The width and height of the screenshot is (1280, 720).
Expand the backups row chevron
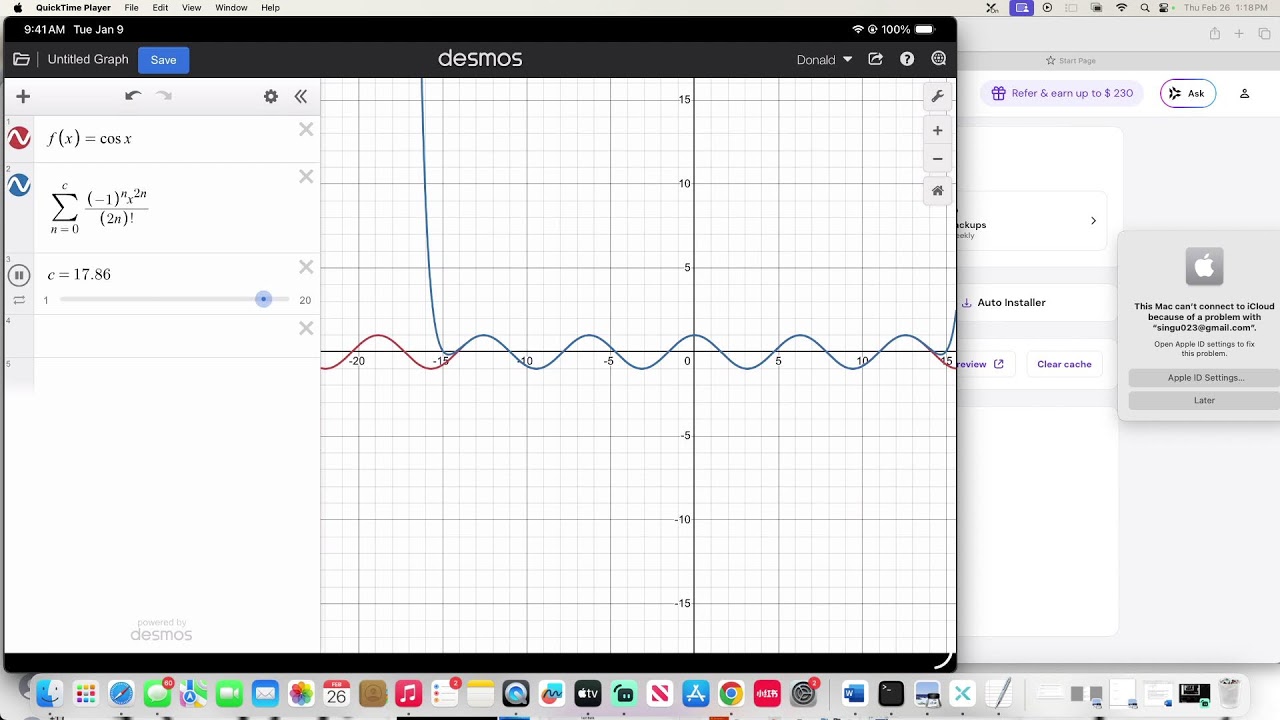click(1093, 221)
